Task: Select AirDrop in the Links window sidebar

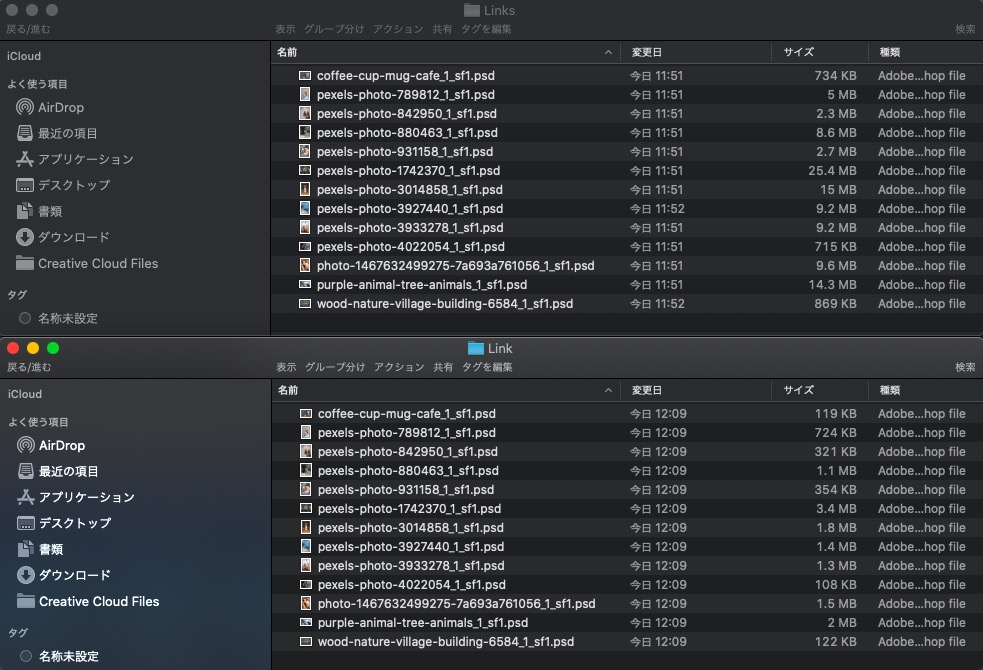Action: coord(50,107)
